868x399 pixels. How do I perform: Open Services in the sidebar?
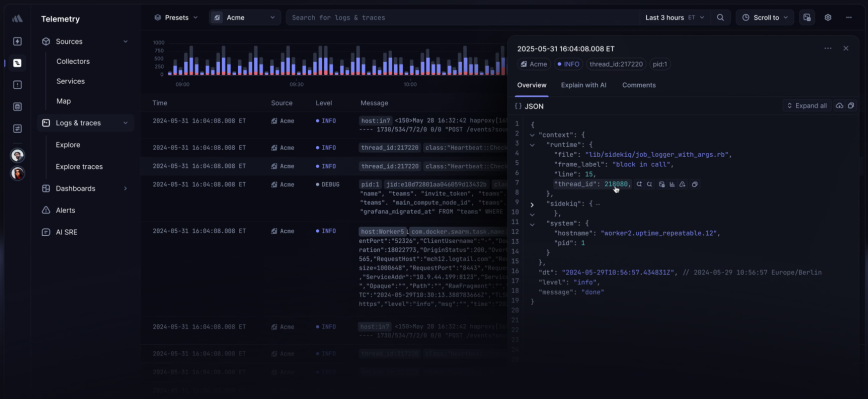70,81
